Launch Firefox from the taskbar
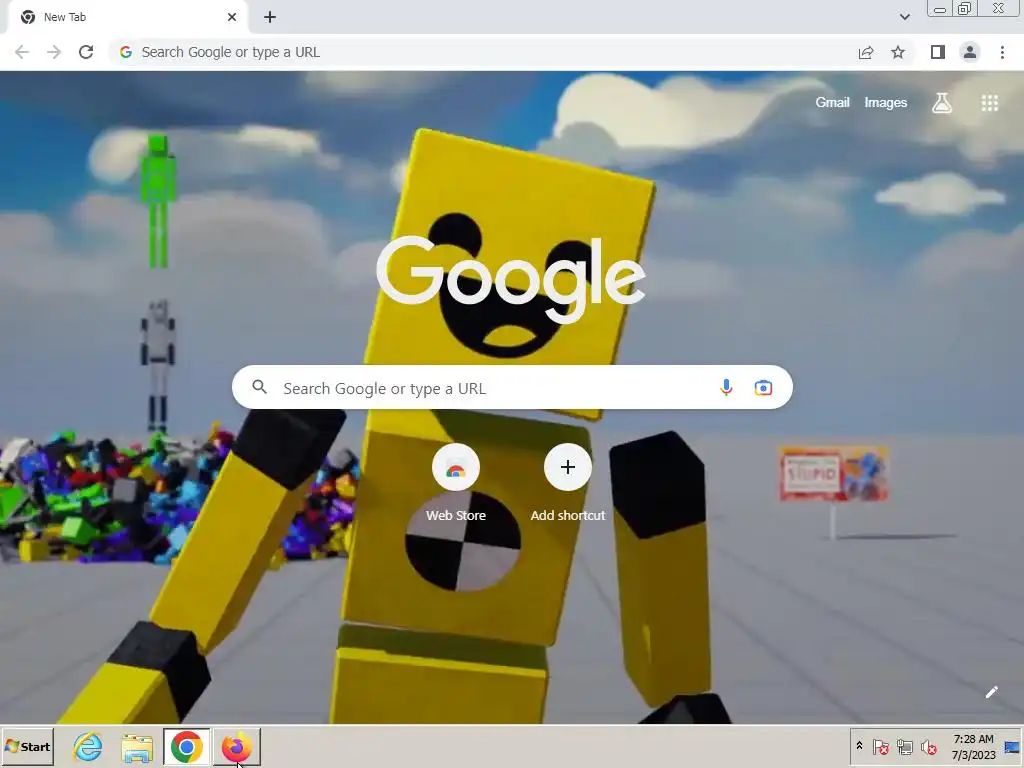 tap(236, 746)
